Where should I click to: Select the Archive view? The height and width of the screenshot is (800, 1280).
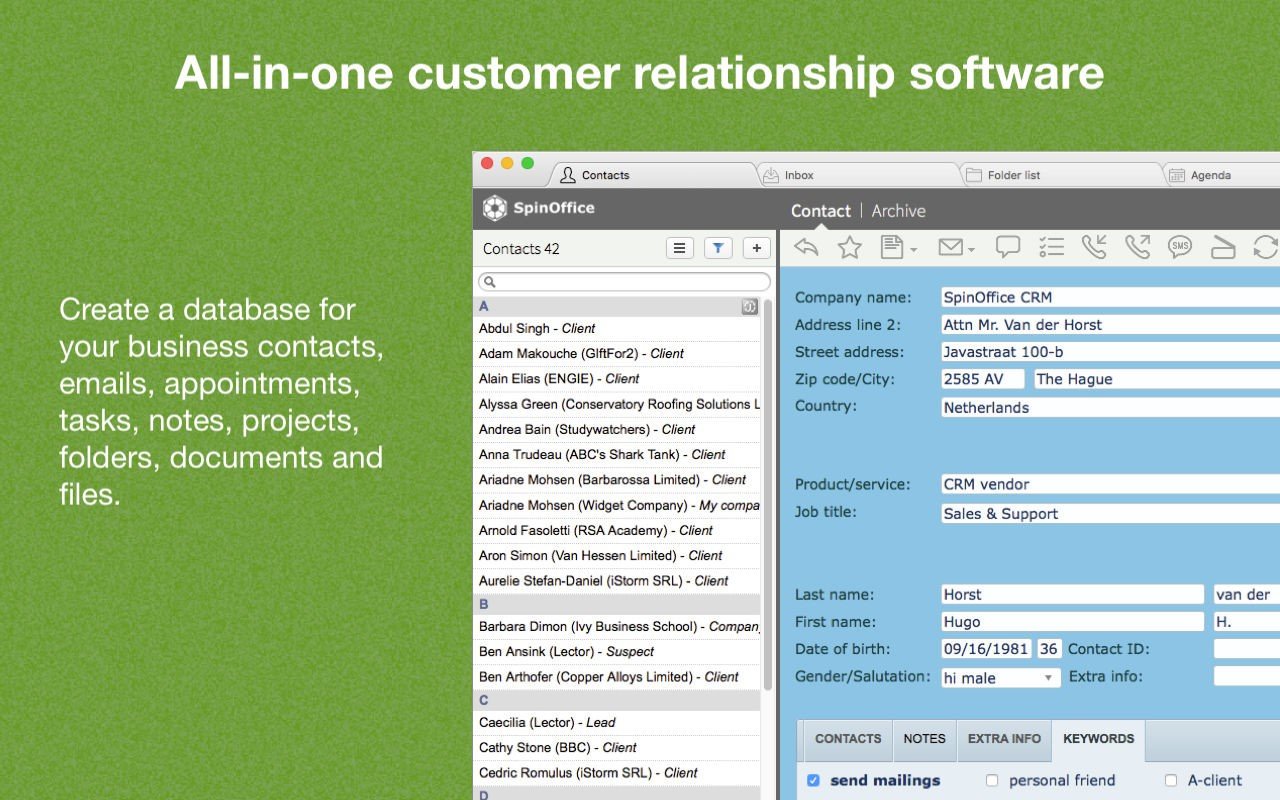(898, 211)
